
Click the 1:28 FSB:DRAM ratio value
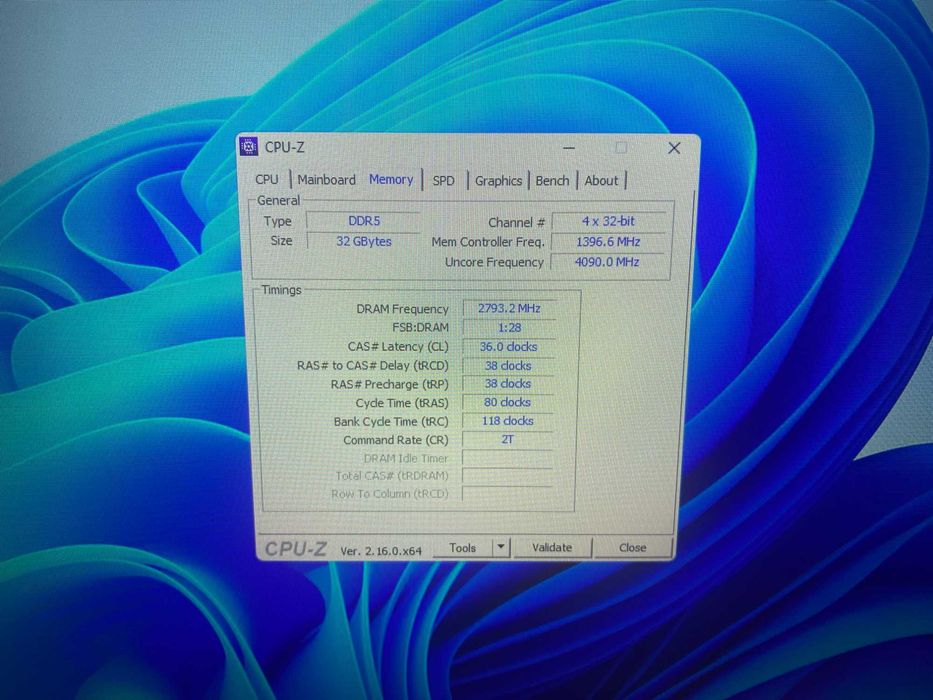(x=509, y=327)
